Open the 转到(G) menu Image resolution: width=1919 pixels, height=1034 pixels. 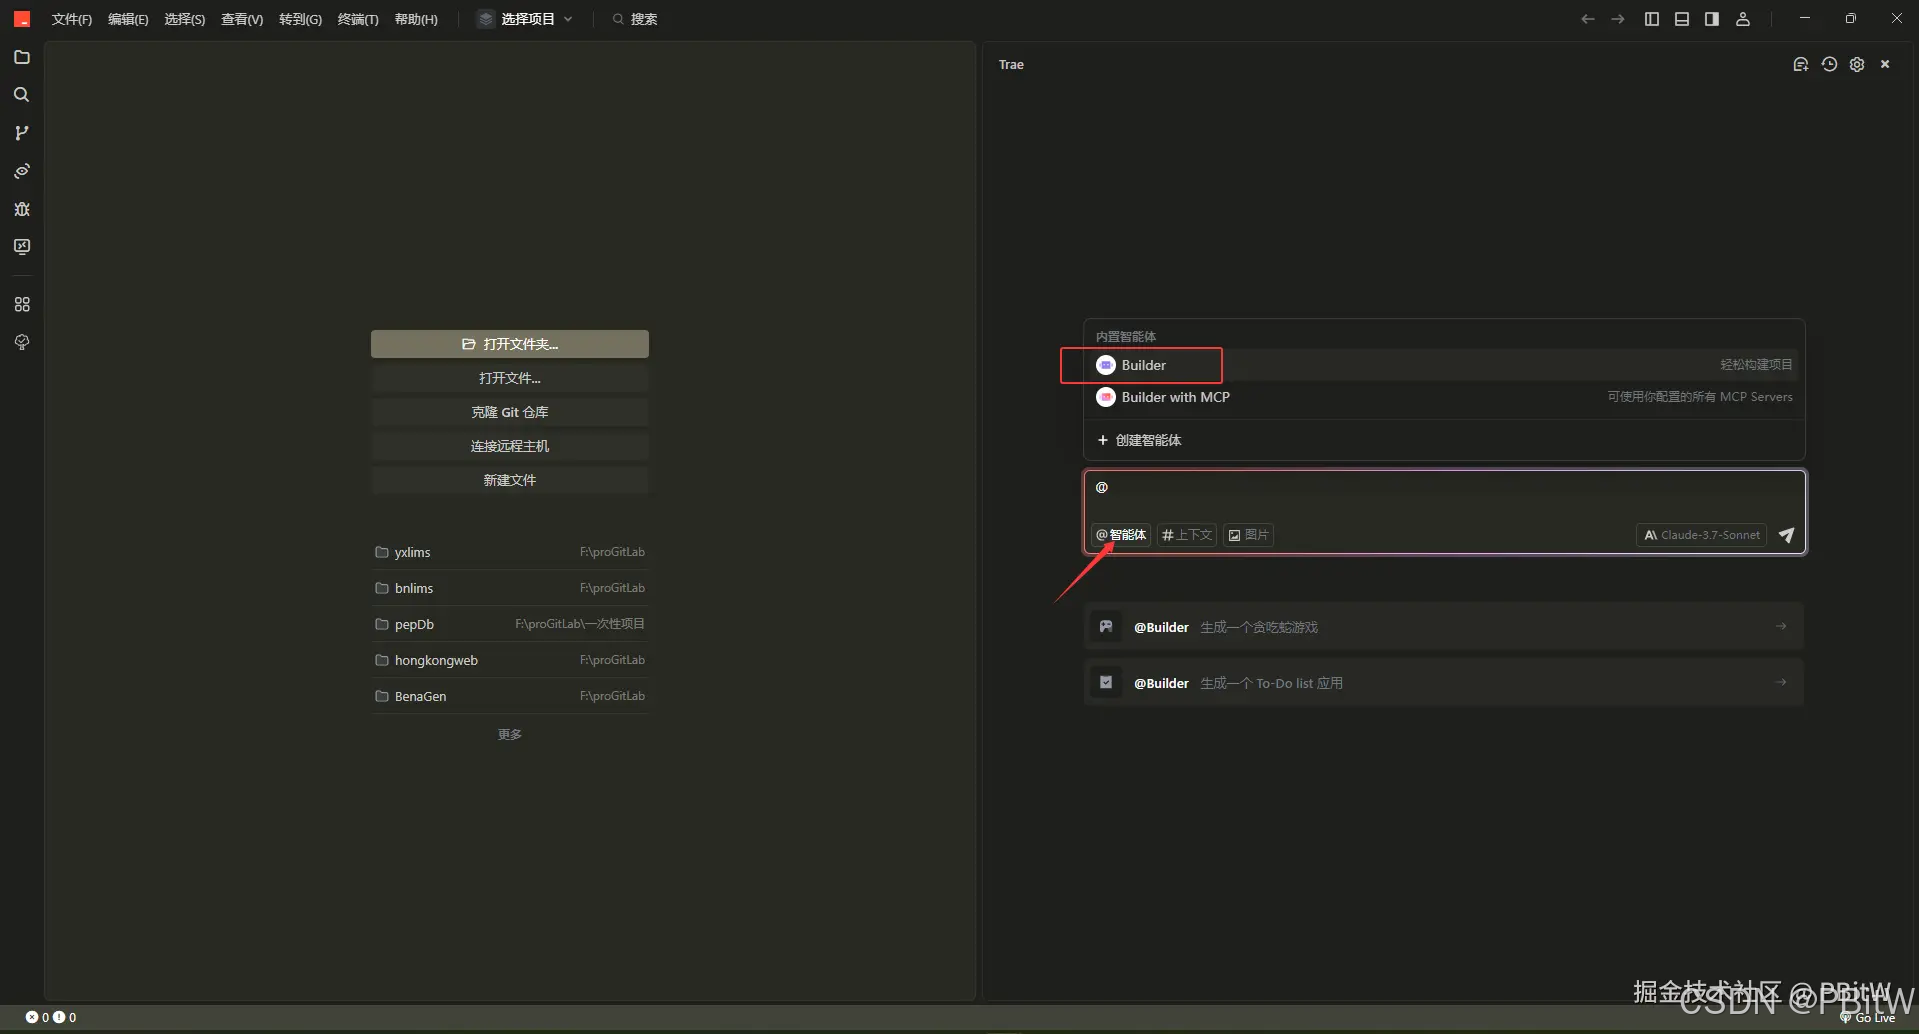tap(300, 19)
